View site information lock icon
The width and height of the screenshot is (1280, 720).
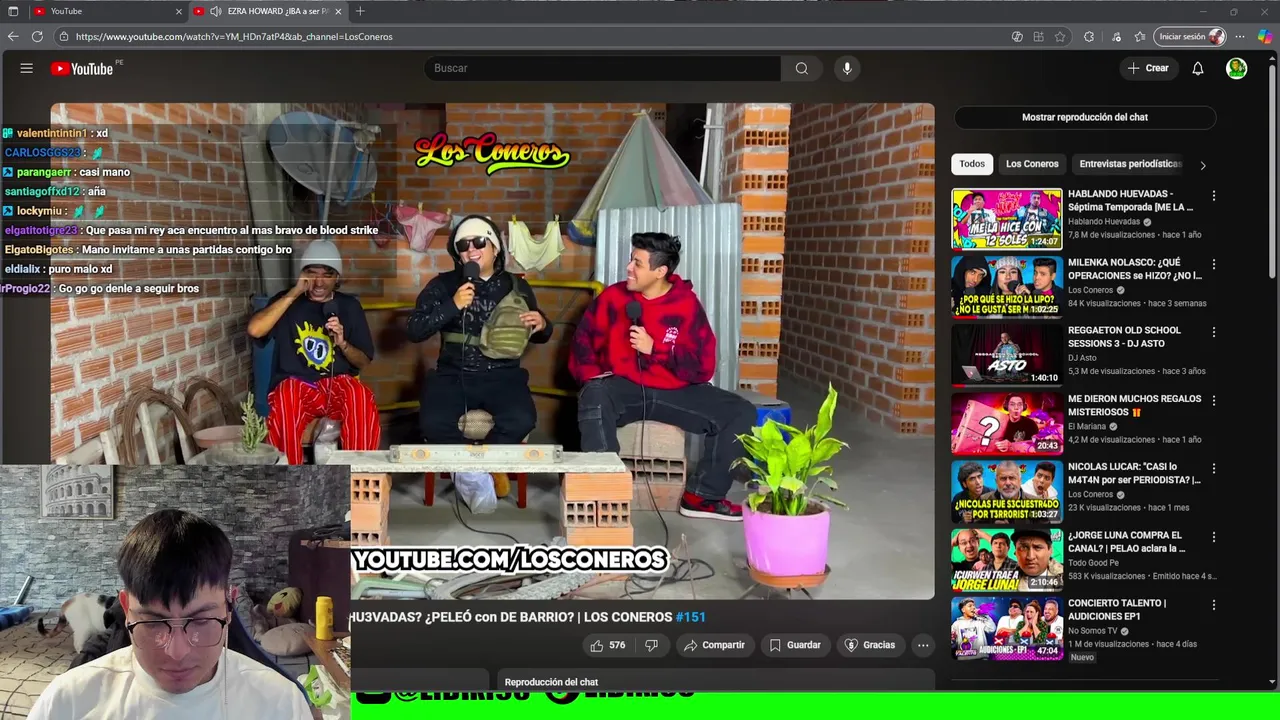(63, 36)
